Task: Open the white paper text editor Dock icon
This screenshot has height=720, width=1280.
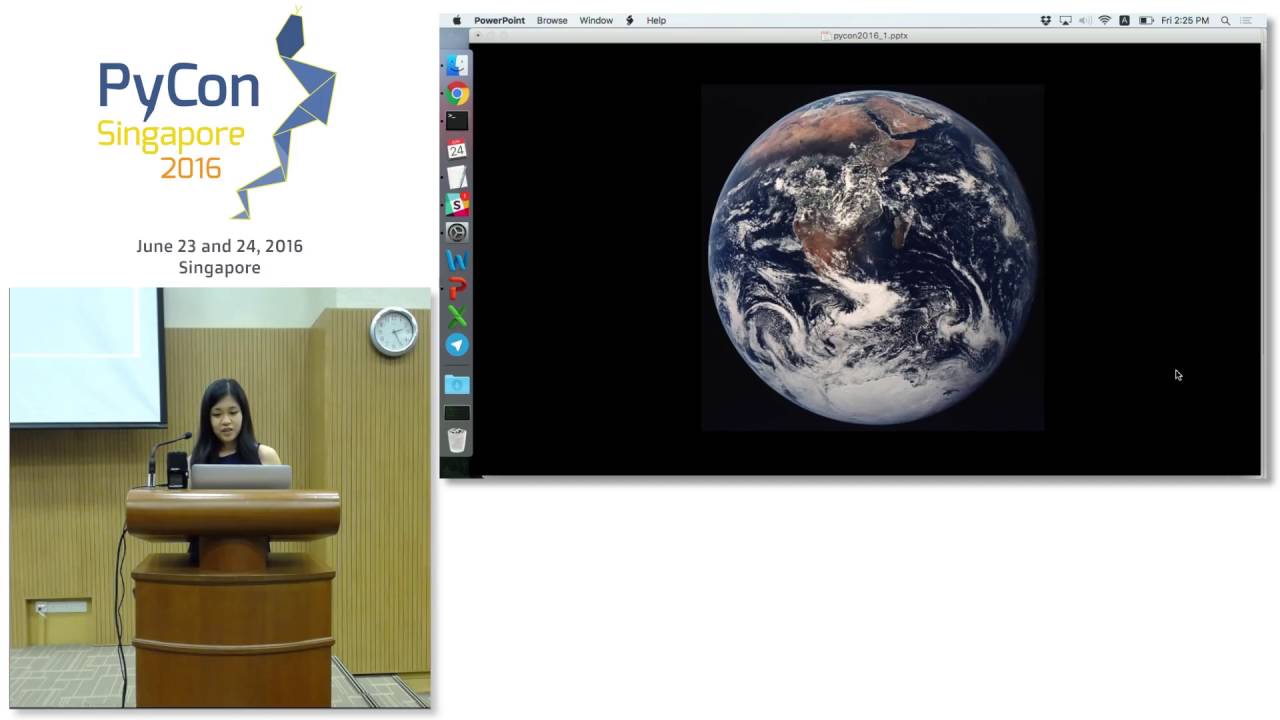Action: tap(457, 177)
